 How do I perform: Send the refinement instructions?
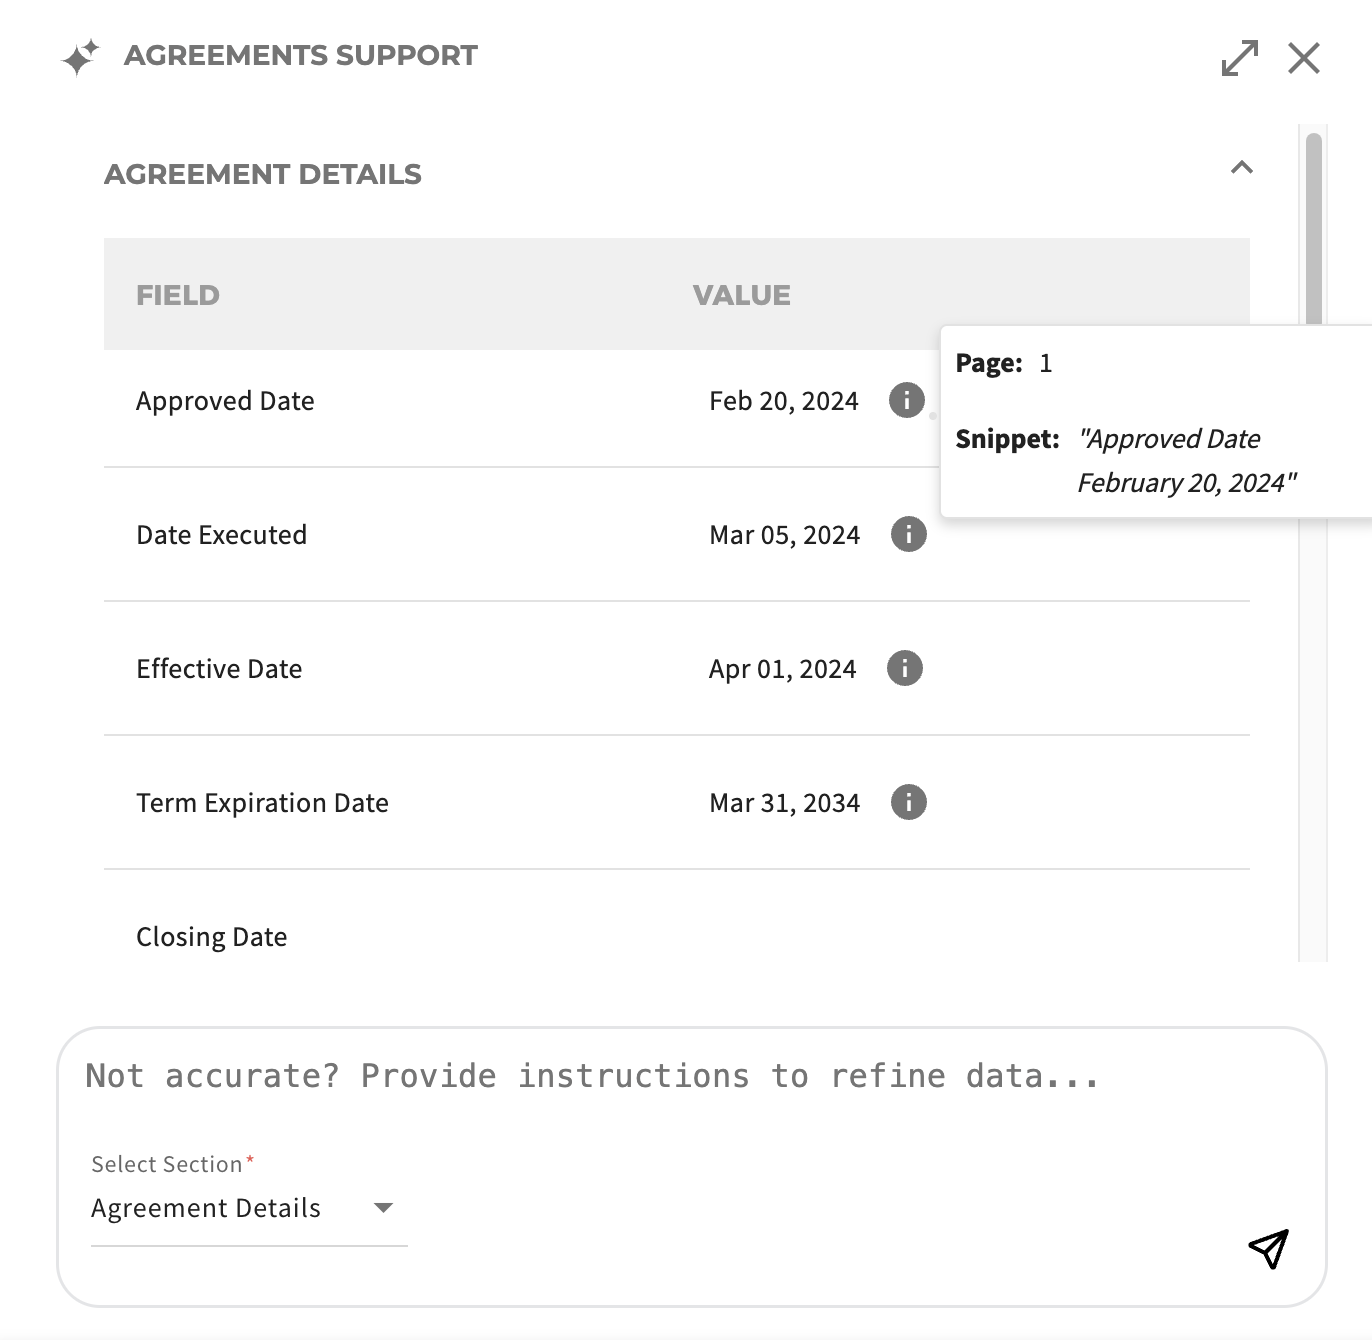click(x=1268, y=1248)
